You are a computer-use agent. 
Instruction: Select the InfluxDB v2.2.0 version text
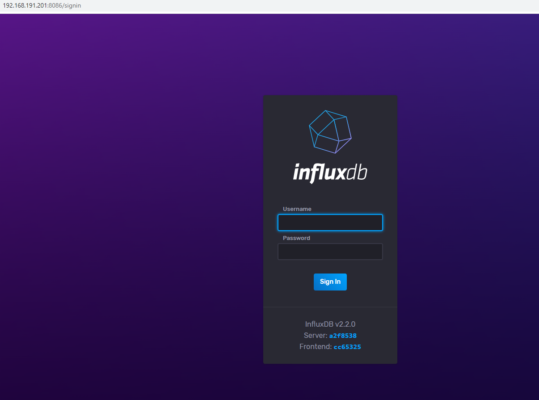pyautogui.click(x=330, y=324)
